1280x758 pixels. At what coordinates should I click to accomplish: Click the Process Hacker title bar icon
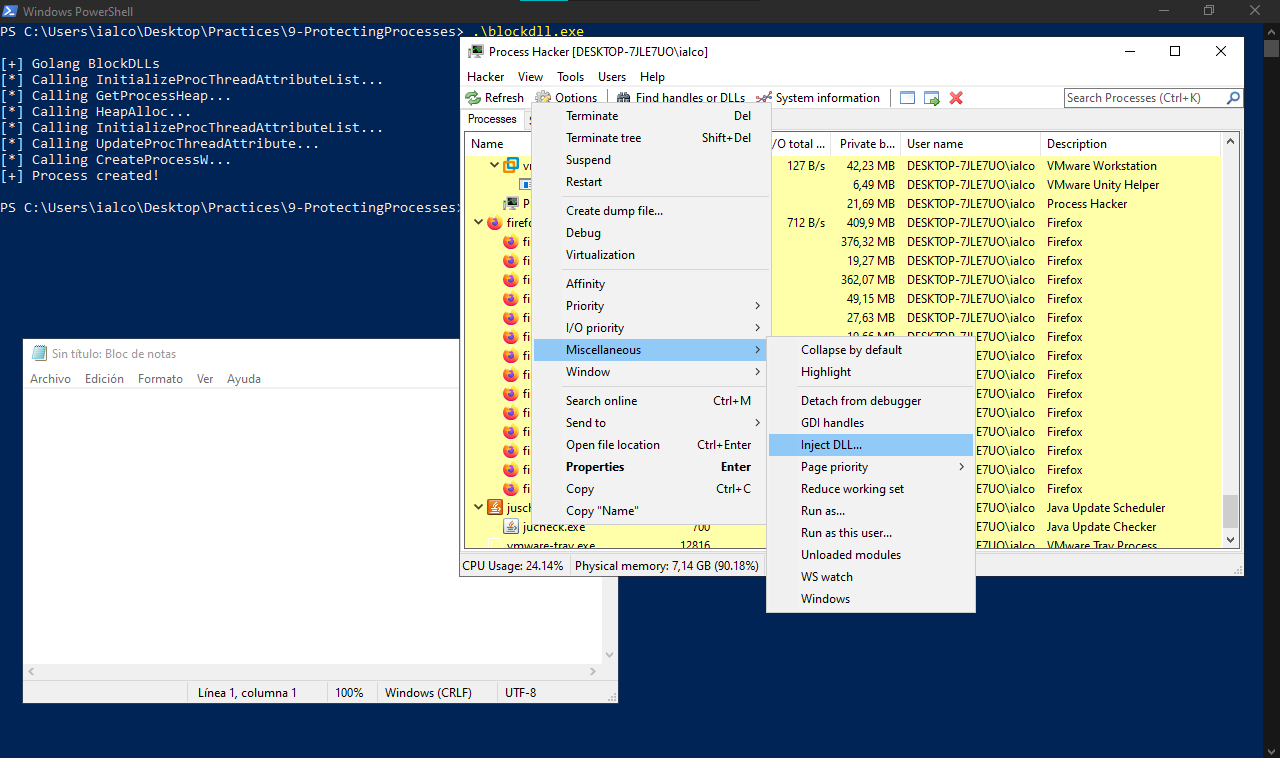pos(477,51)
